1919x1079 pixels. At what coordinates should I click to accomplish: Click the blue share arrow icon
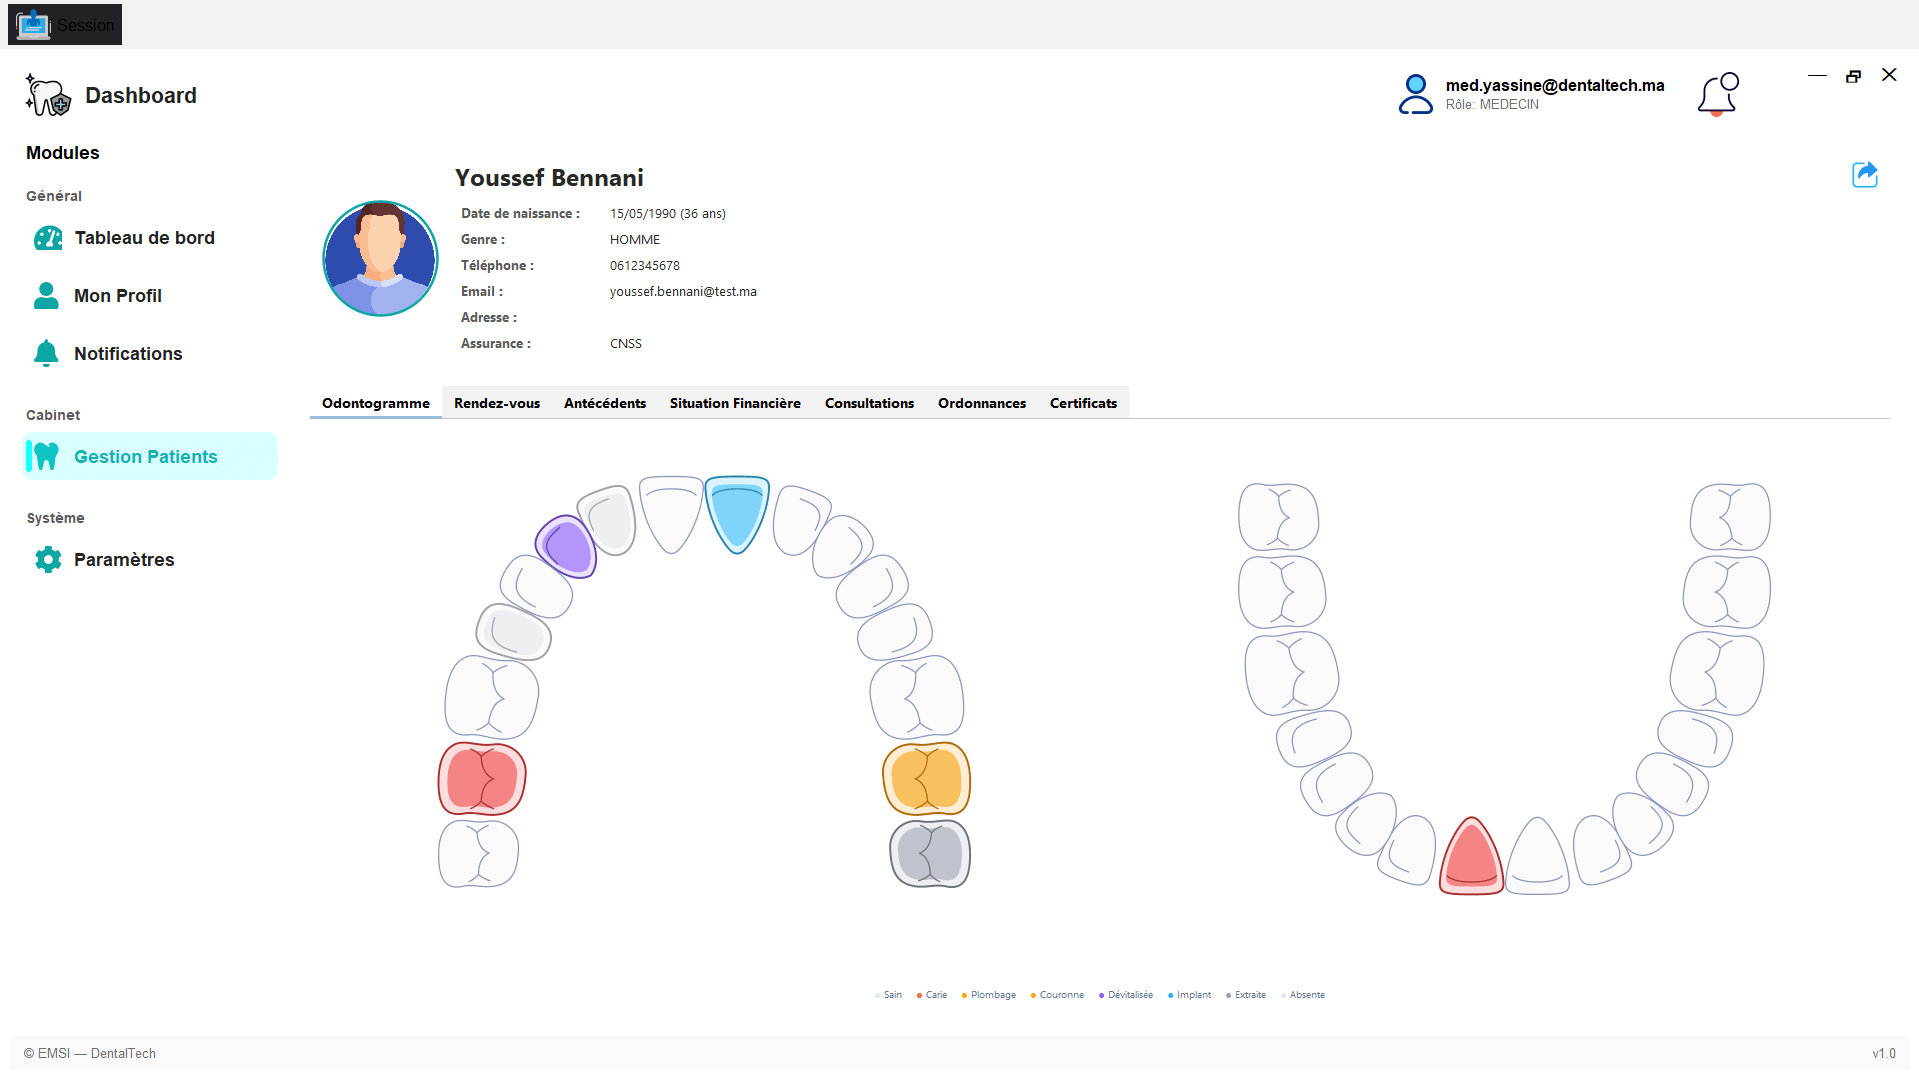[1865, 175]
